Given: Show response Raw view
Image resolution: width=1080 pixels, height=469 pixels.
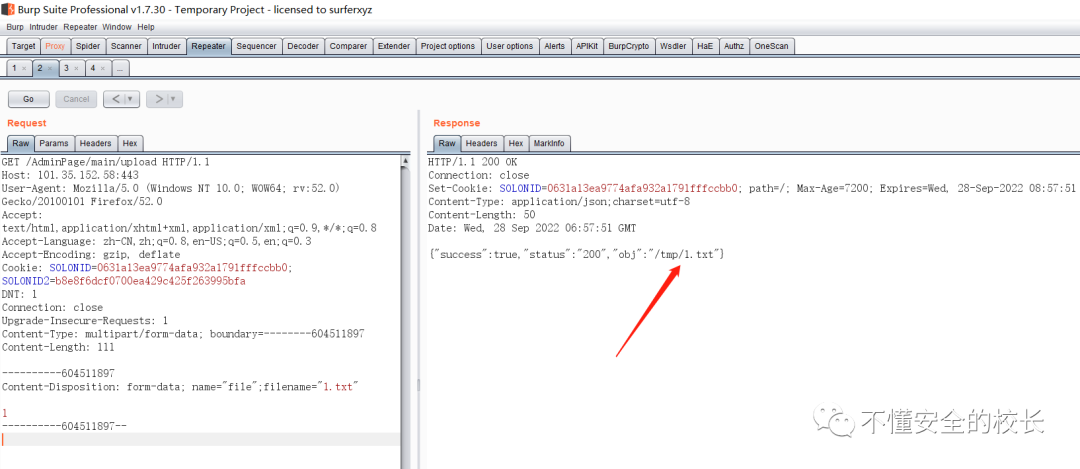Looking at the screenshot, I should 447,143.
